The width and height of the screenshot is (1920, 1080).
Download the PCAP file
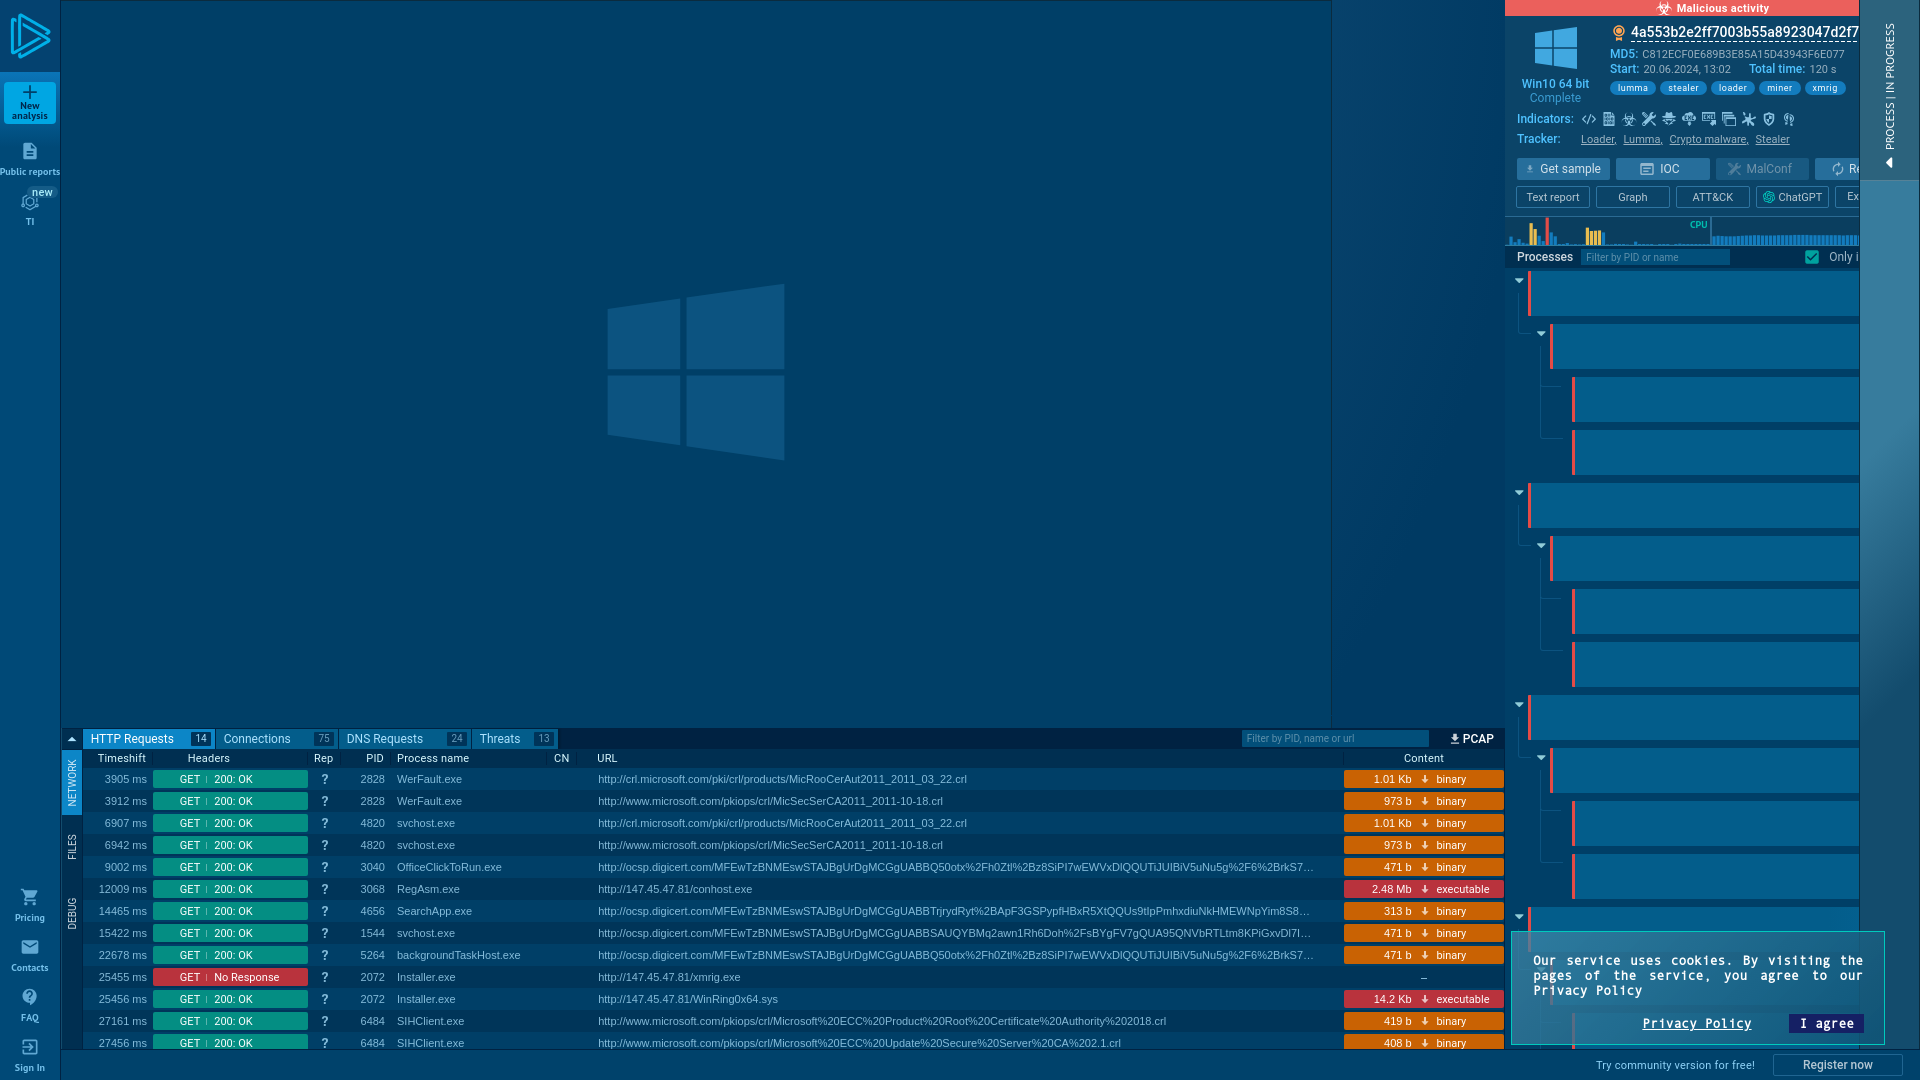(x=1472, y=739)
